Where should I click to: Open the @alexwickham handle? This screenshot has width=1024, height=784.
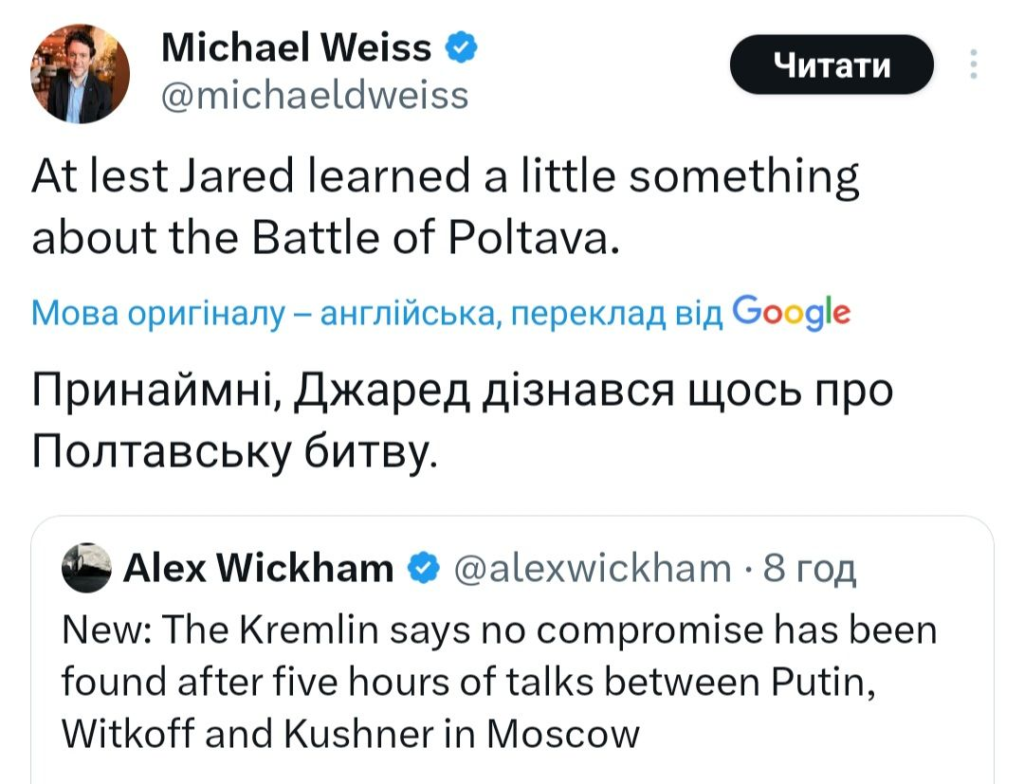(x=593, y=569)
